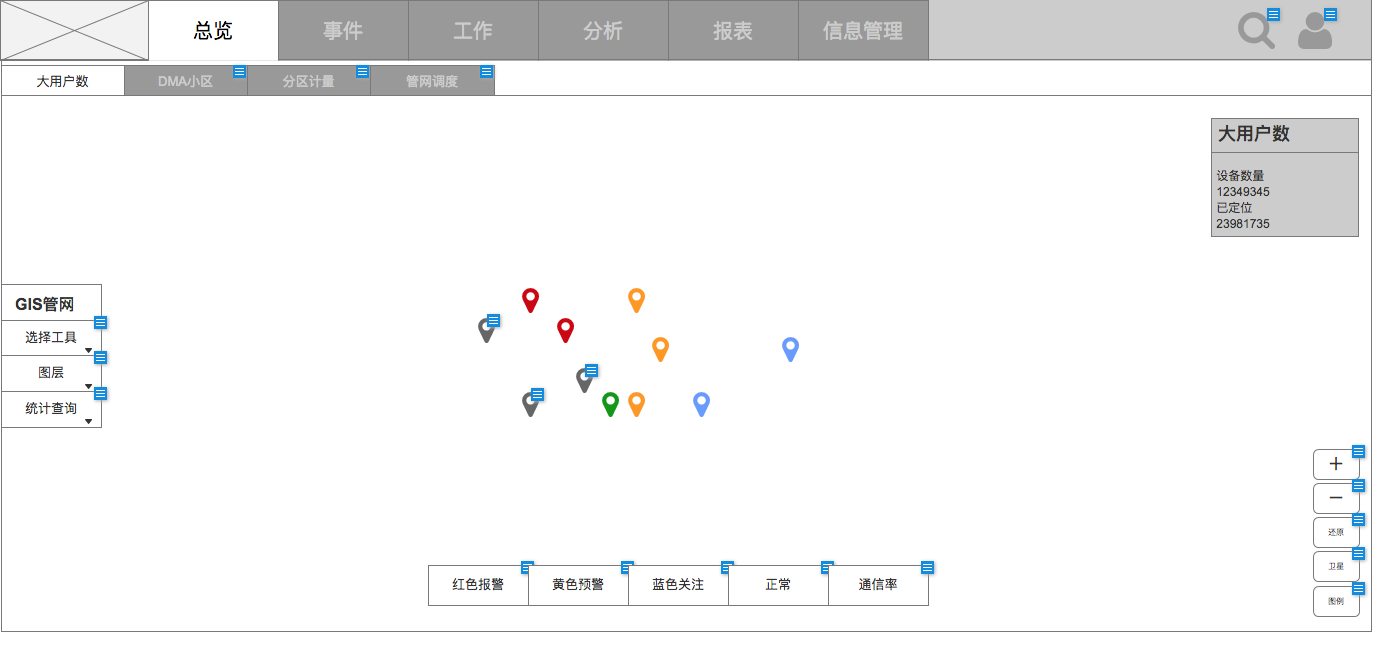1381x651 pixels.
Task: Click the logo placeholder image
Action: 75,30
